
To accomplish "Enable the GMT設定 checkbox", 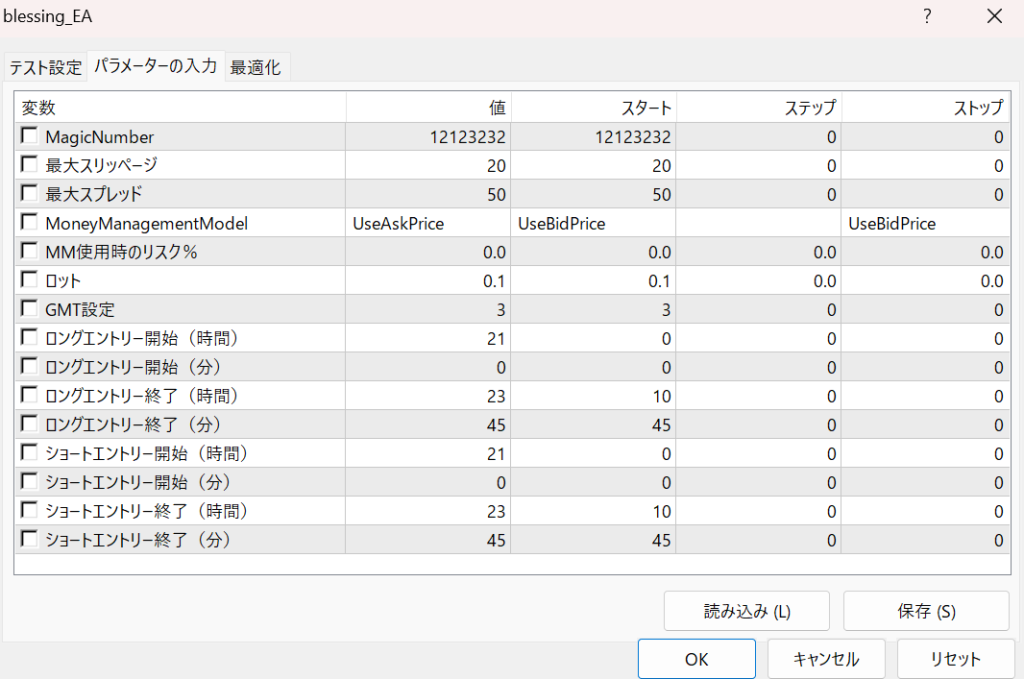I will 29,308.
